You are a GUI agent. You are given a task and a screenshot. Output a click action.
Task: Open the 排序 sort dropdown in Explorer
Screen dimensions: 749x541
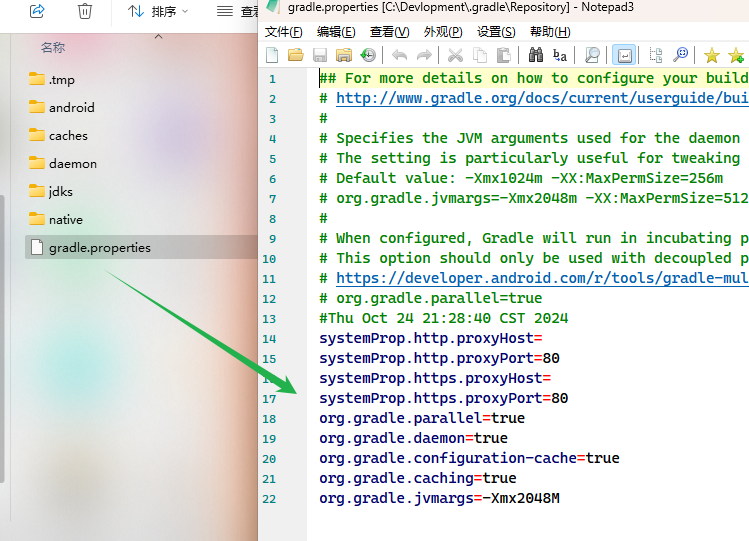pyautogui.click(x=158, y=11)
